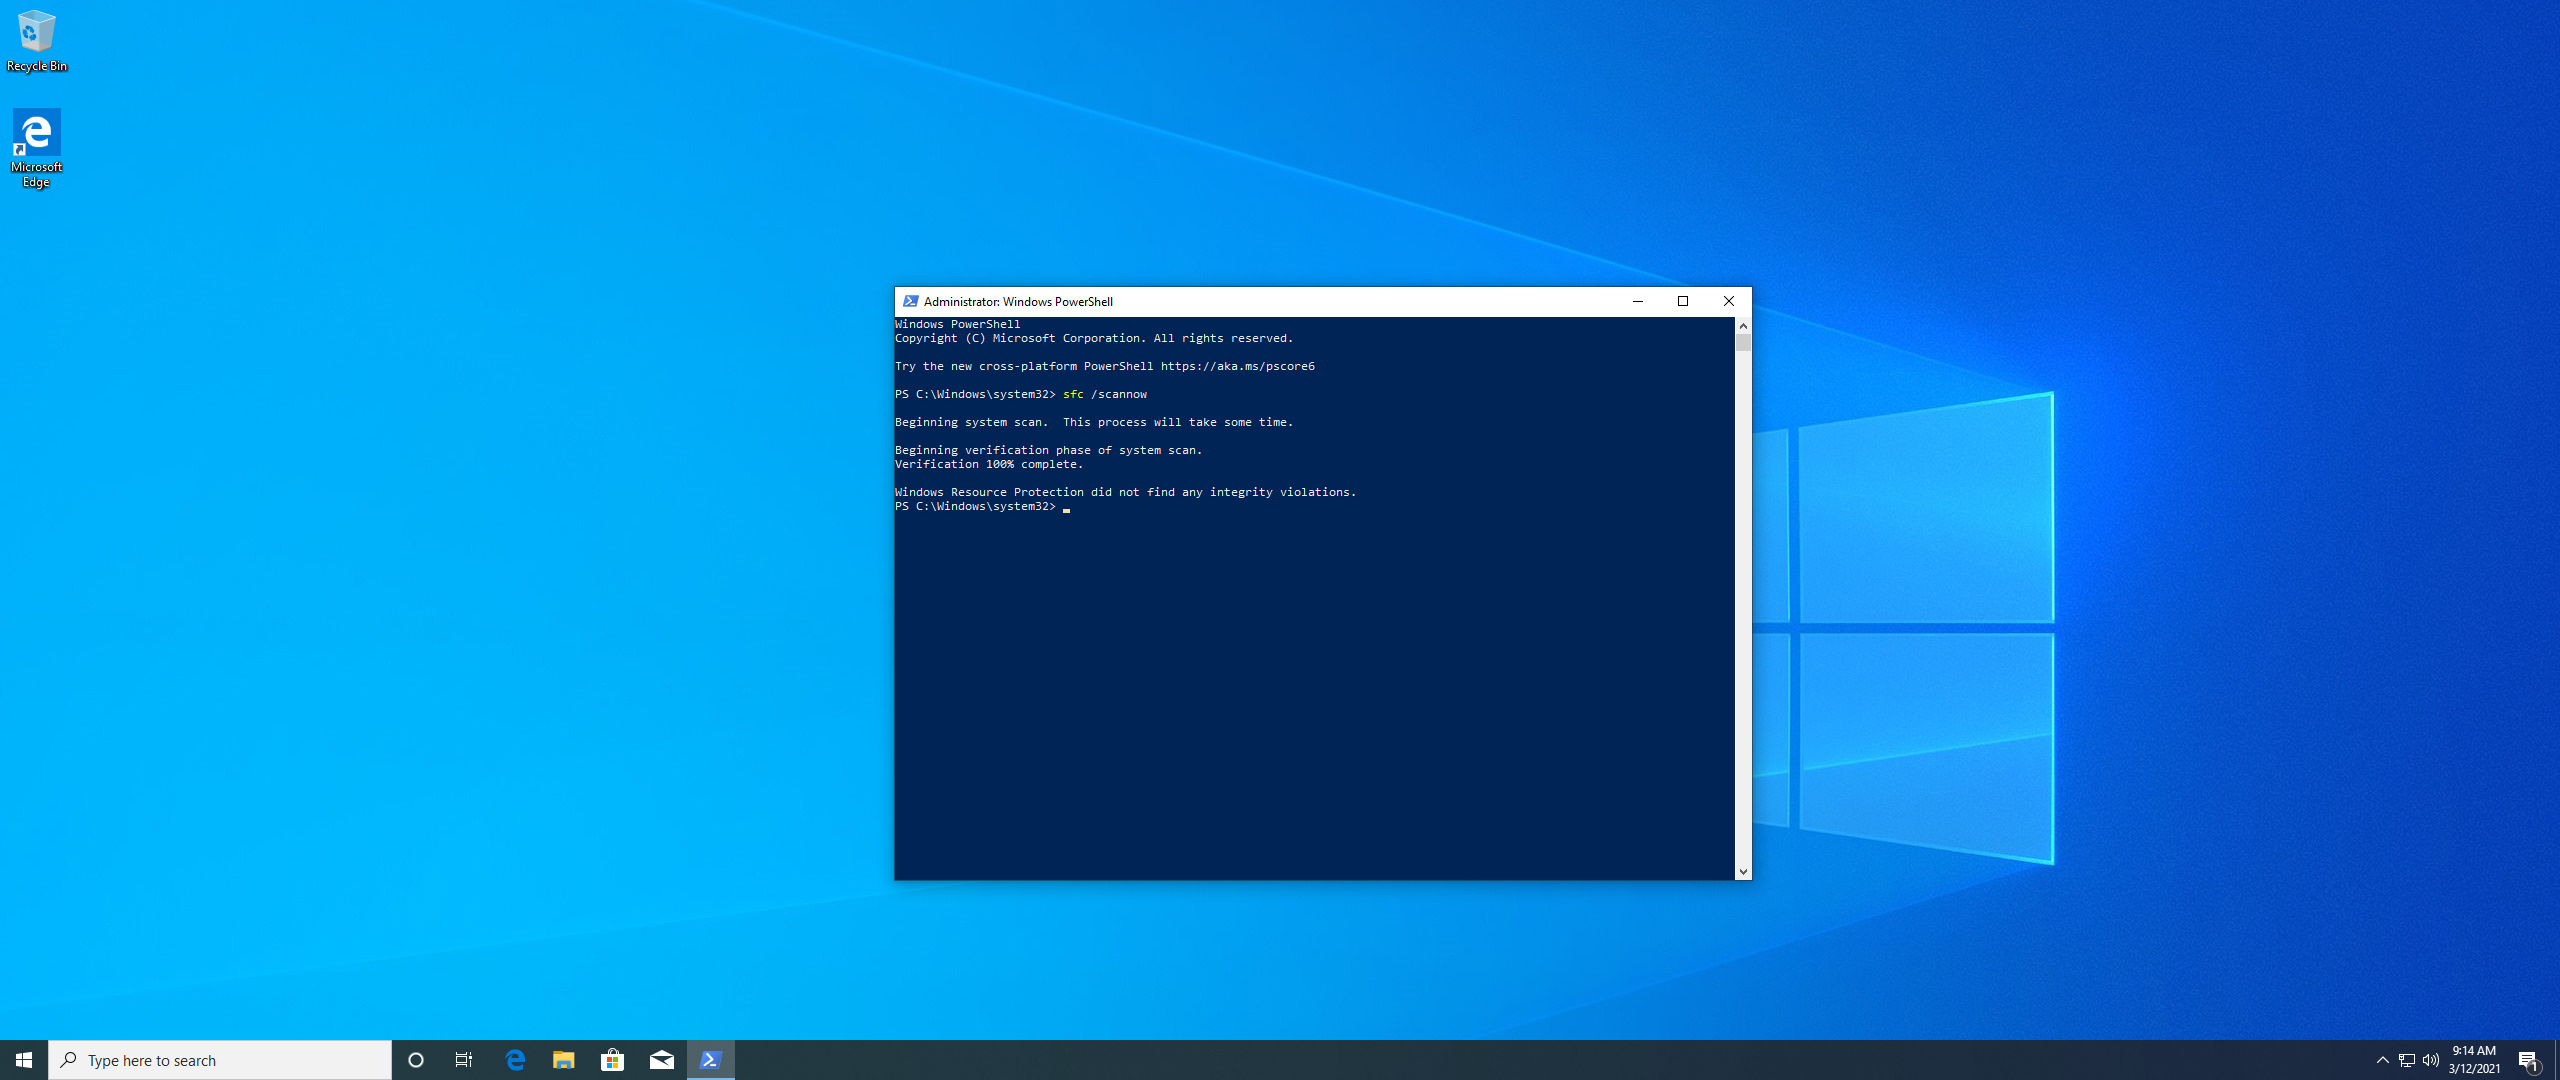Open the Action Center notifications icon

(2529, 1060)
